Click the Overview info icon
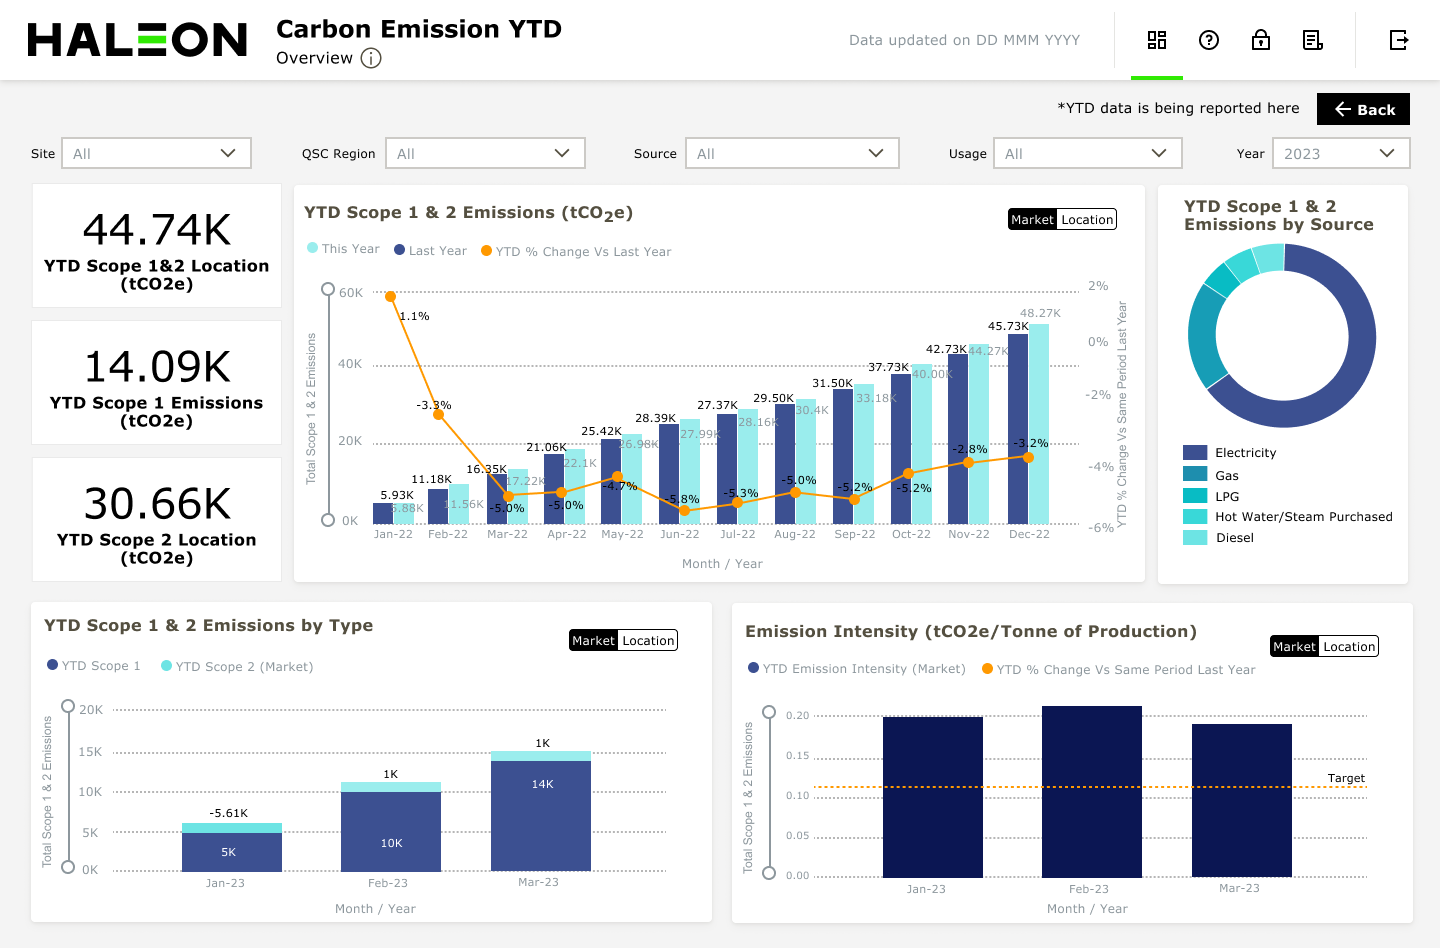 [371, 58]
